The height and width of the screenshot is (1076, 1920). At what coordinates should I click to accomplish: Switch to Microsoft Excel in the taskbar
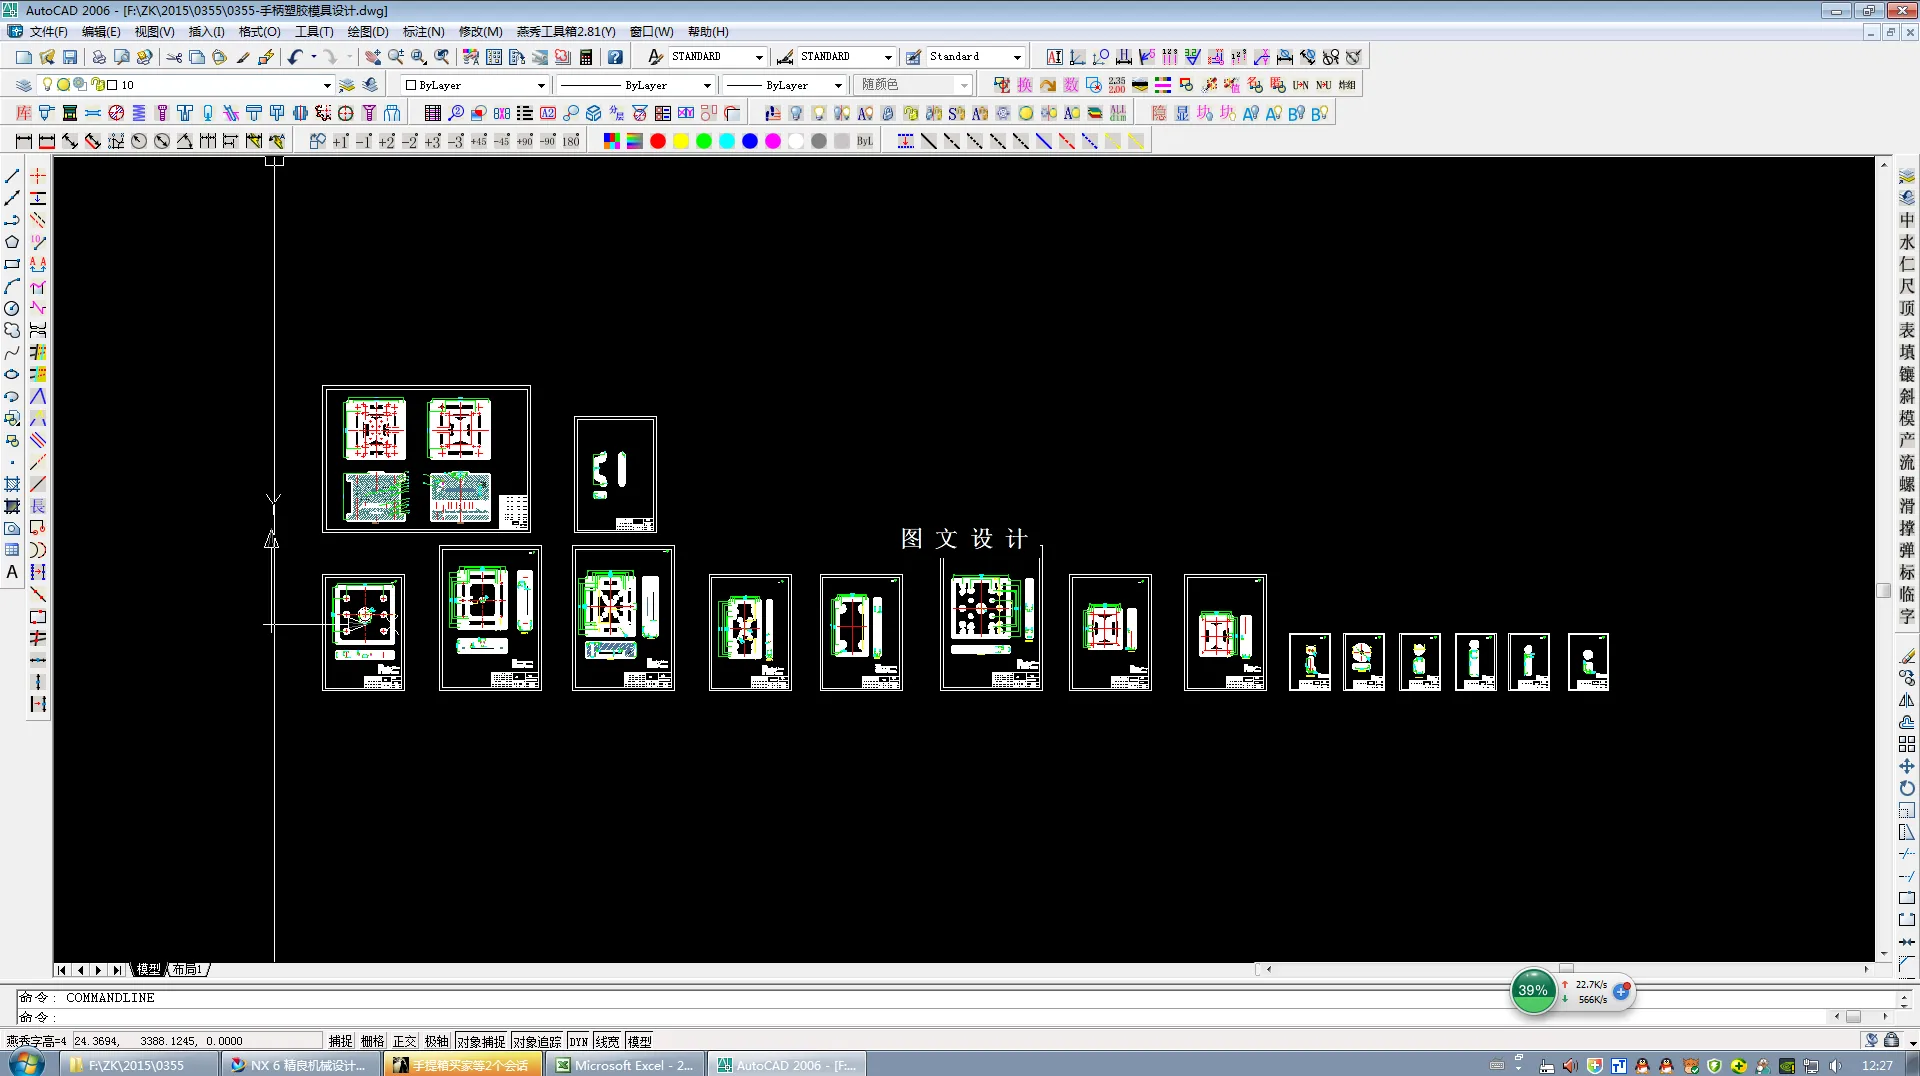tap(626, 1065)
